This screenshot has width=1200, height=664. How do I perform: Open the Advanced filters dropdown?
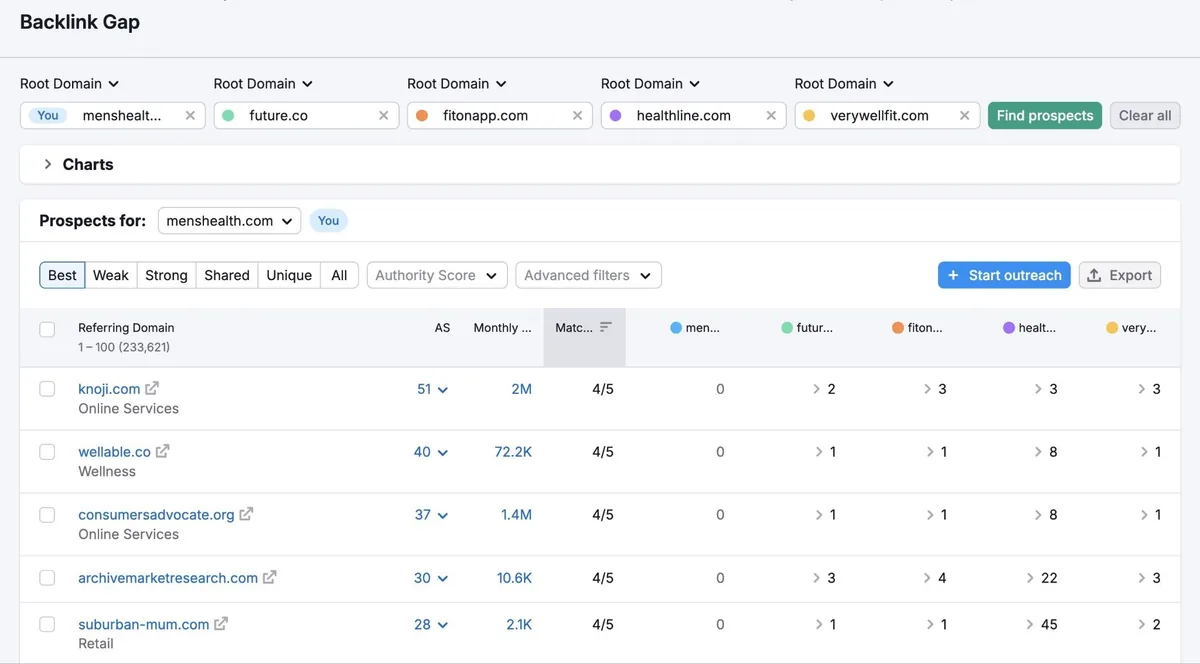pos(588,275)
